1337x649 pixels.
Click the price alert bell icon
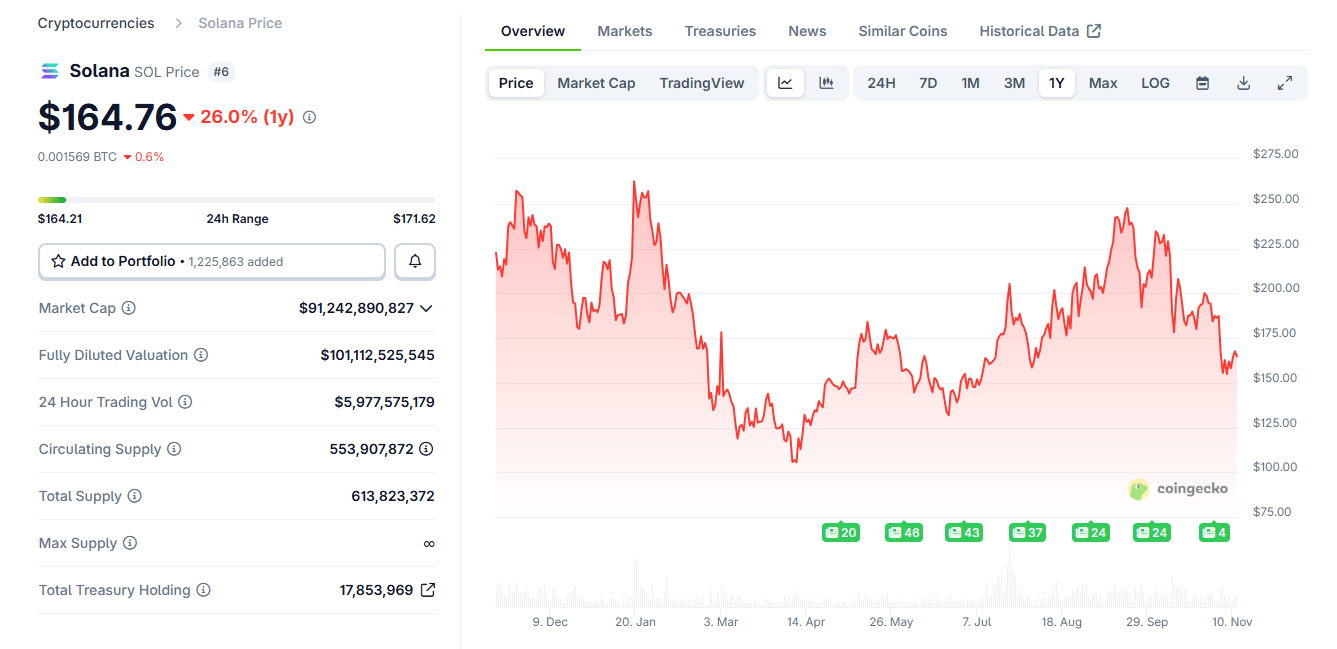pos(415,261)
